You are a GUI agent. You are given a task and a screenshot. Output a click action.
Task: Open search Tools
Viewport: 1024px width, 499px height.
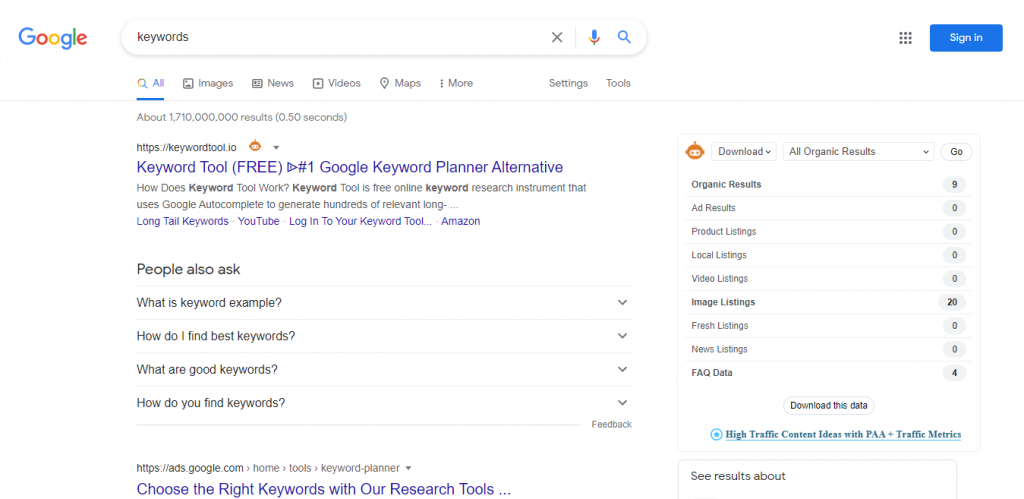[618, 84]
